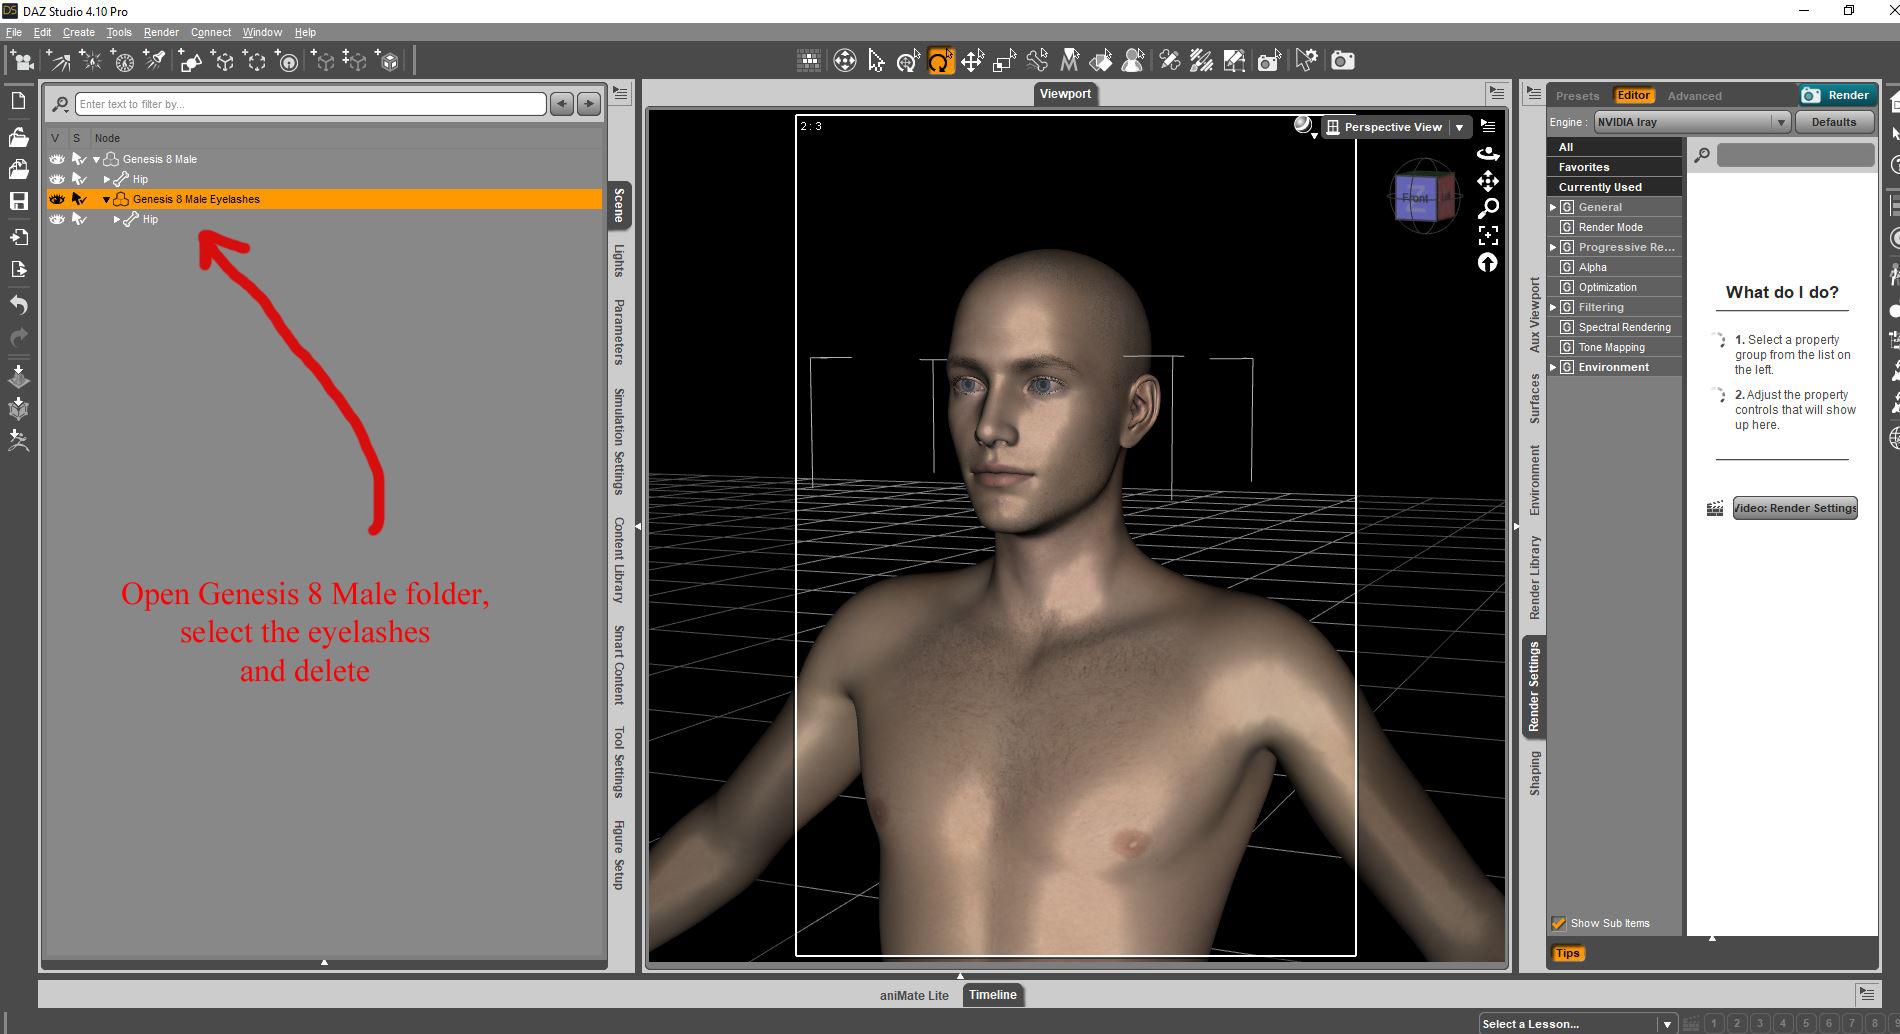Click the Scene filter text field
This screenshot has width=1900, height=1034.
tap(310, 104)
